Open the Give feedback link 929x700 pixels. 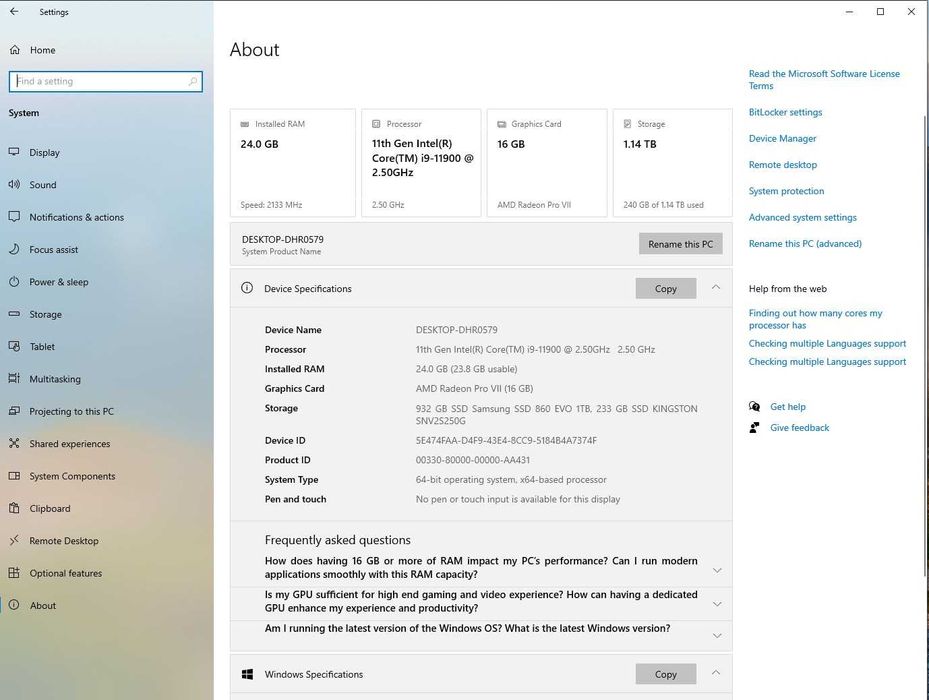click(x=799, y=427)
